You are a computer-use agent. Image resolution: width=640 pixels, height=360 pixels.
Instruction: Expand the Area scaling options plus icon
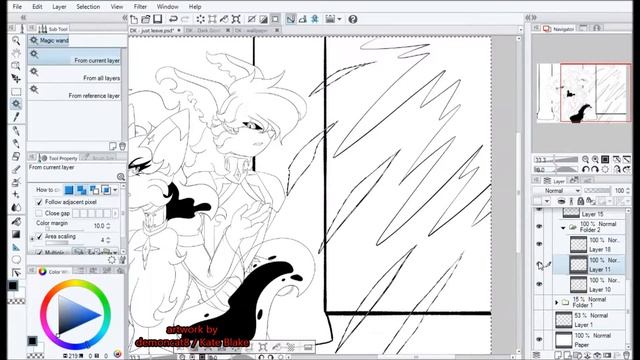(32, 238)
